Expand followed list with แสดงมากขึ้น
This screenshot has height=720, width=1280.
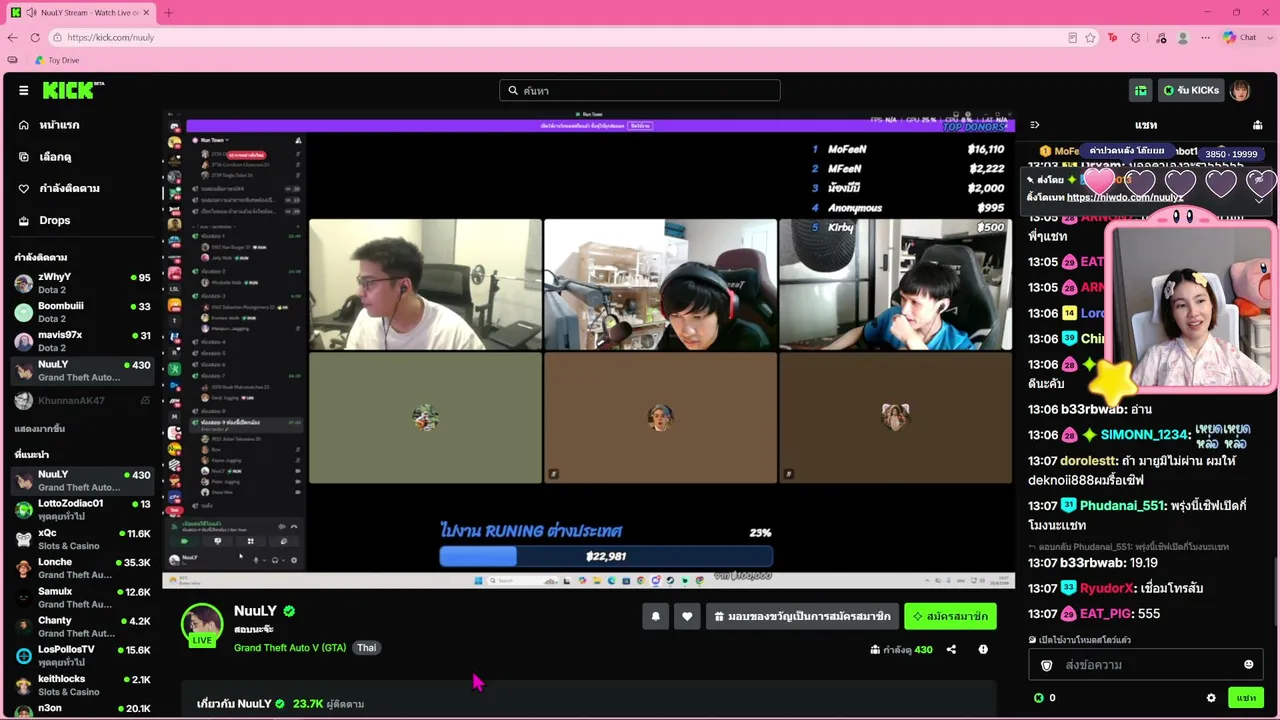click(40, 429)
